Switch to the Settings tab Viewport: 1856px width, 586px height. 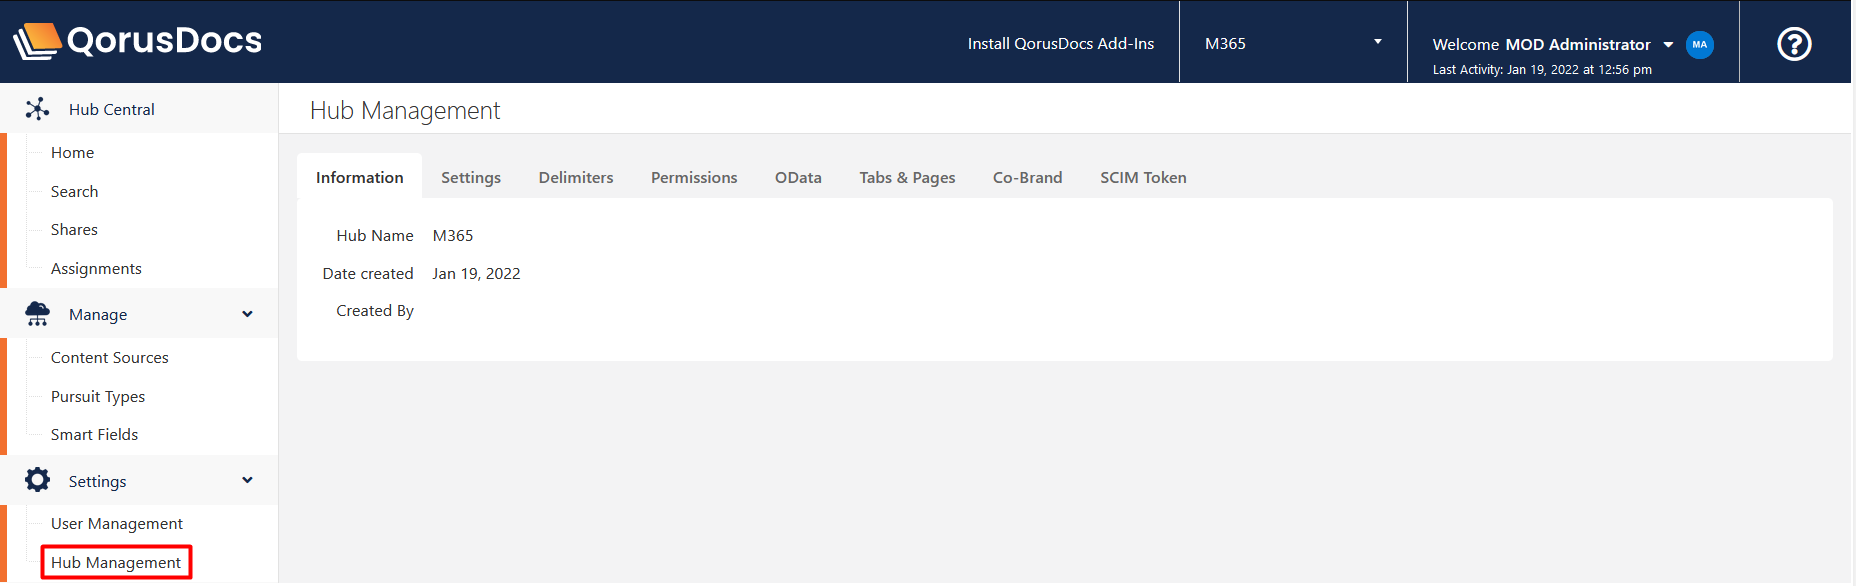click(x=471, y=177)
